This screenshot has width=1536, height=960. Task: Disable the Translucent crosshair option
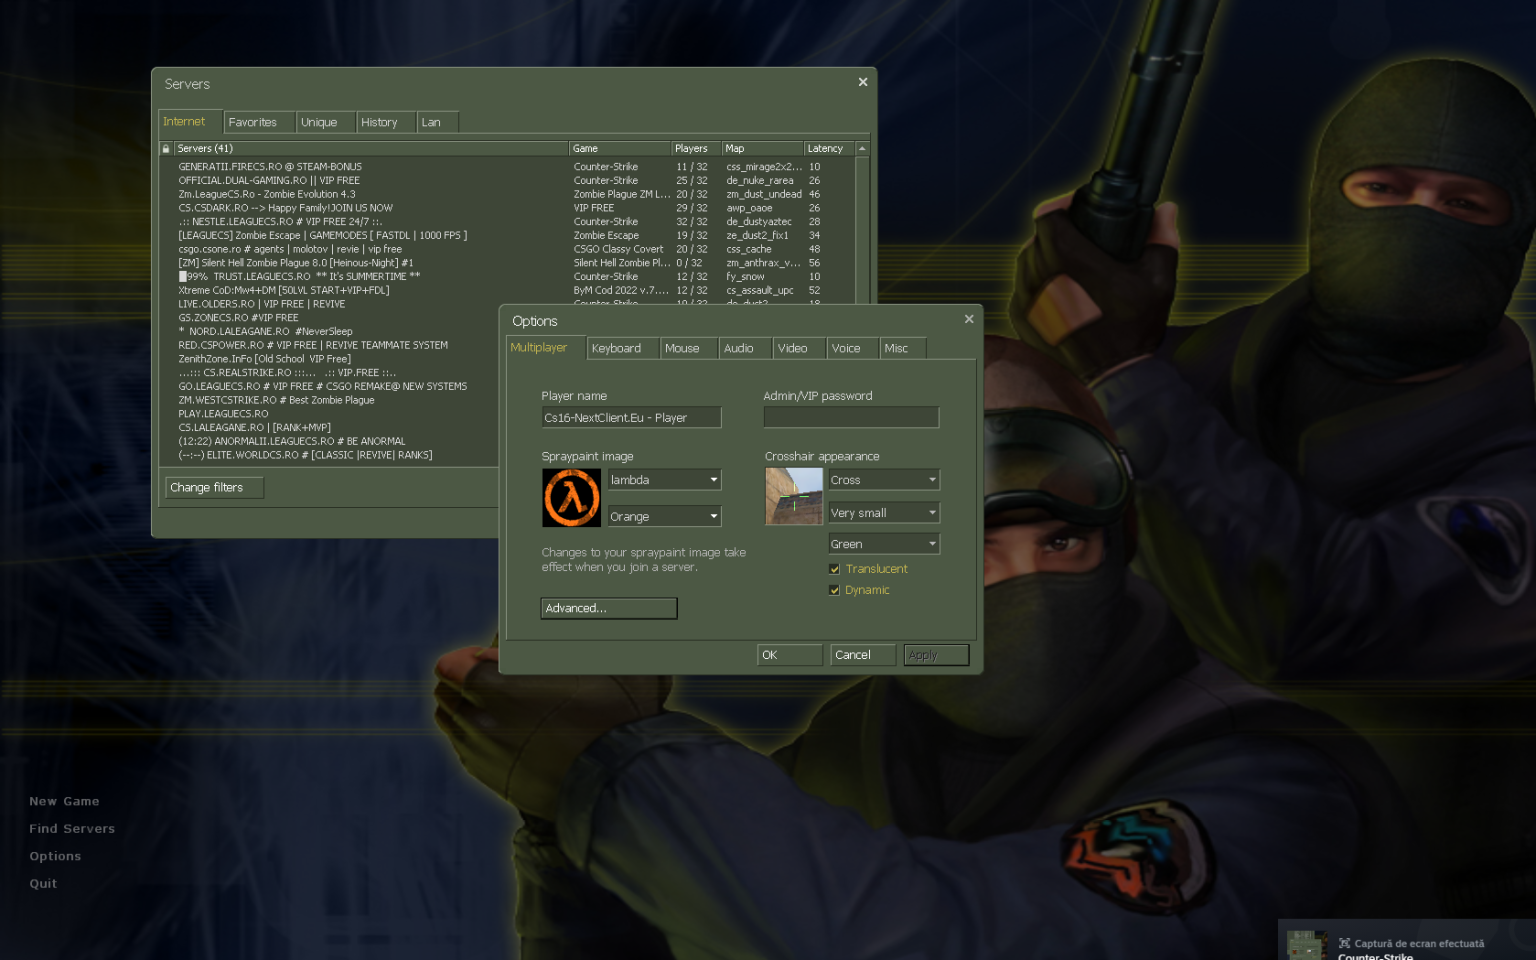click(835, 568)
